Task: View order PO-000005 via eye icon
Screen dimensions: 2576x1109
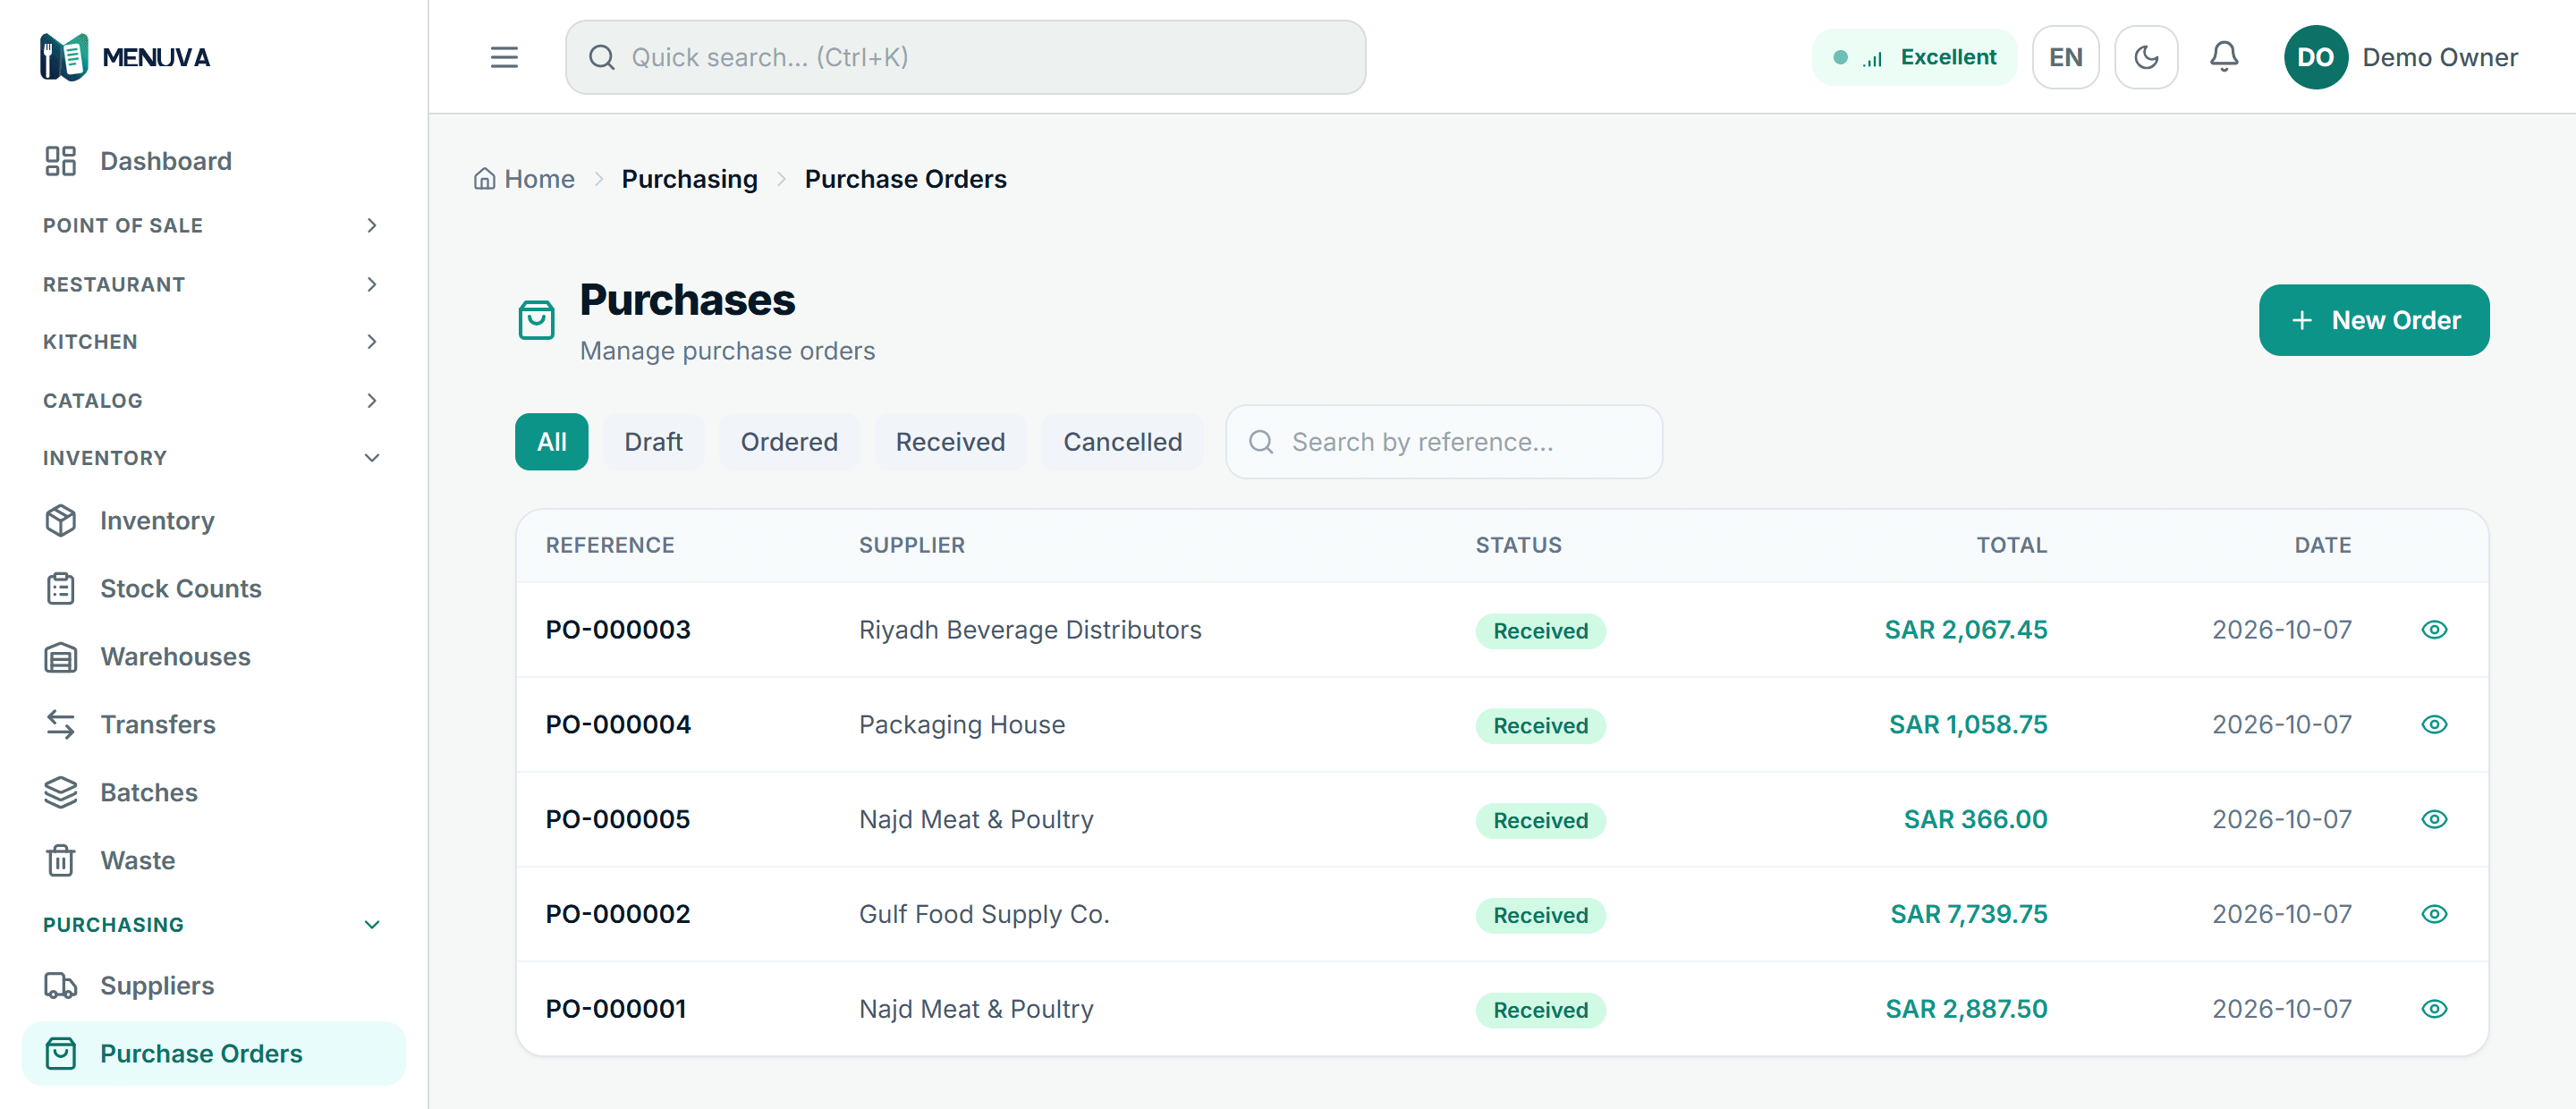Action: (x=2433, y=819)
